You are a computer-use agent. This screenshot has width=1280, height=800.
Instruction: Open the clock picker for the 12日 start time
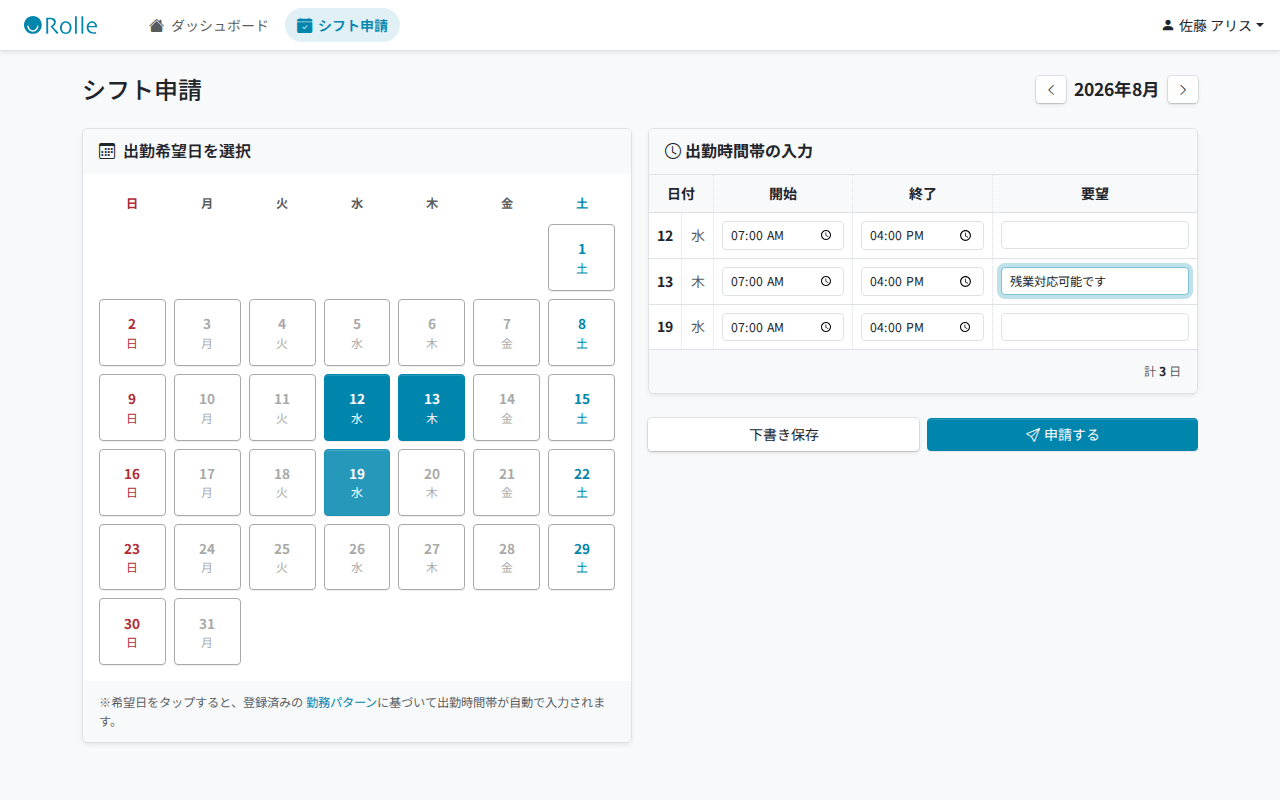tap(826, 236)
